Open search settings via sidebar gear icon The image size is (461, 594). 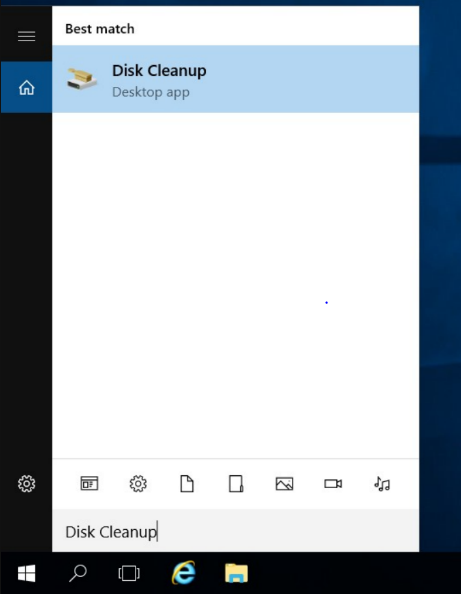click(27, 484)
